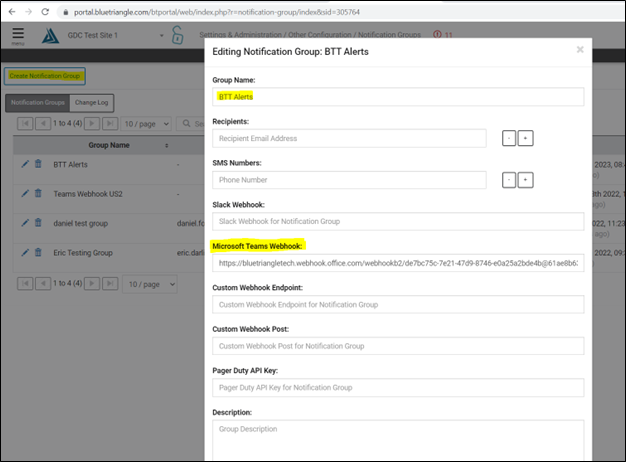Click trash icon for Eric Testing Group

pyautogui.click(x=38, y=253)
